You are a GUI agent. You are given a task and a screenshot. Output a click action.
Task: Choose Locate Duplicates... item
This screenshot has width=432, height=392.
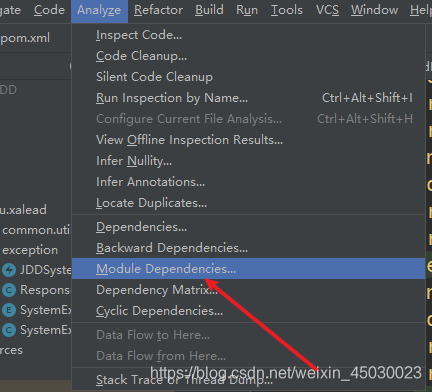coord(248,203)
